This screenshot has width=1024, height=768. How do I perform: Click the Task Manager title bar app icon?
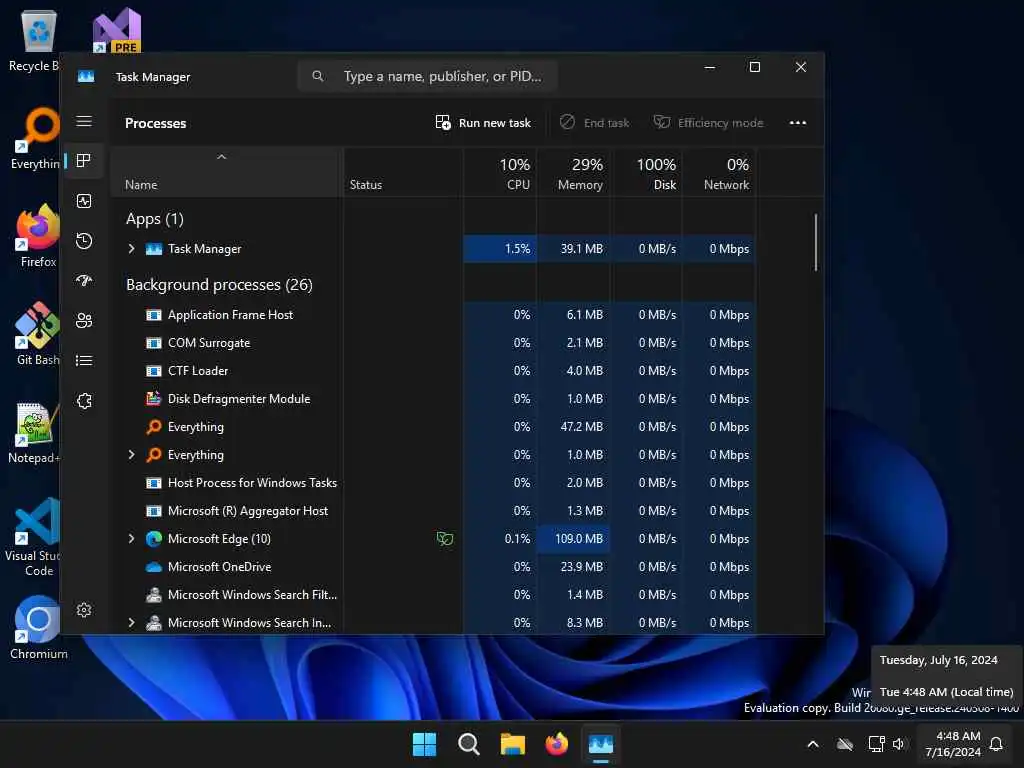(86, 76)
